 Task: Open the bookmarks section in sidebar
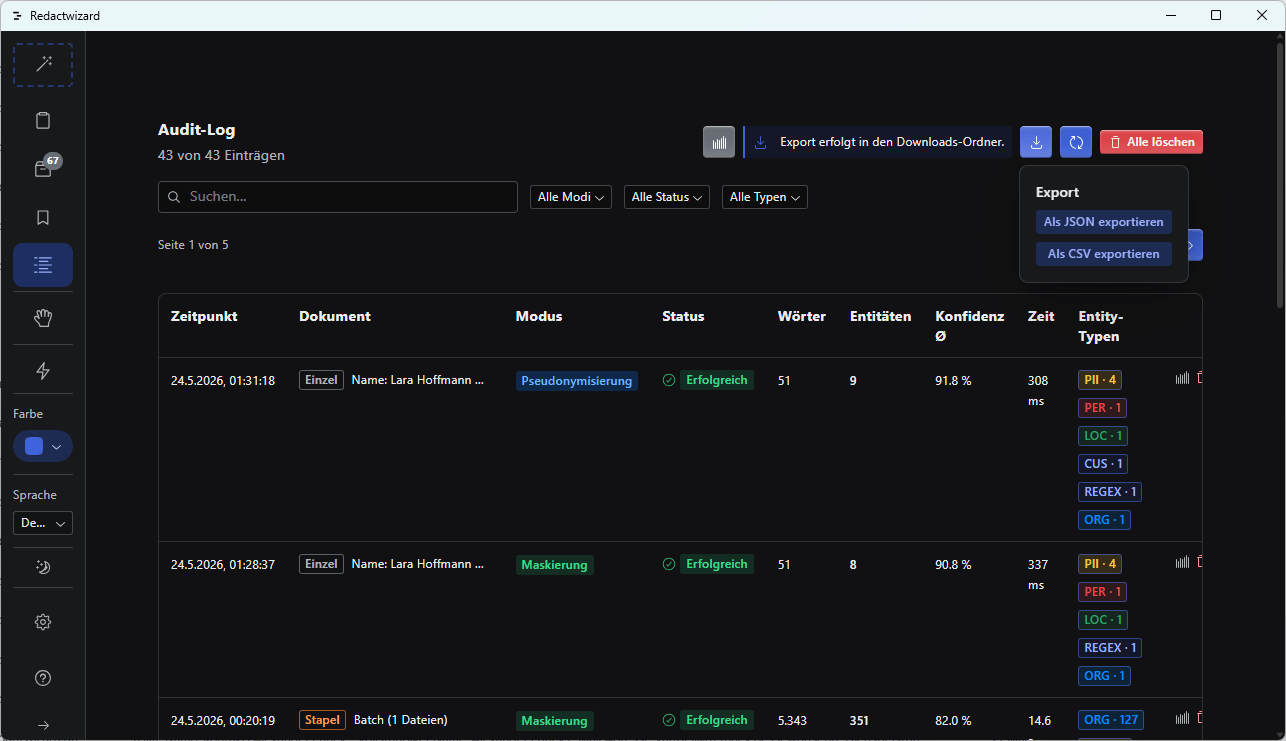pos(43,217)
